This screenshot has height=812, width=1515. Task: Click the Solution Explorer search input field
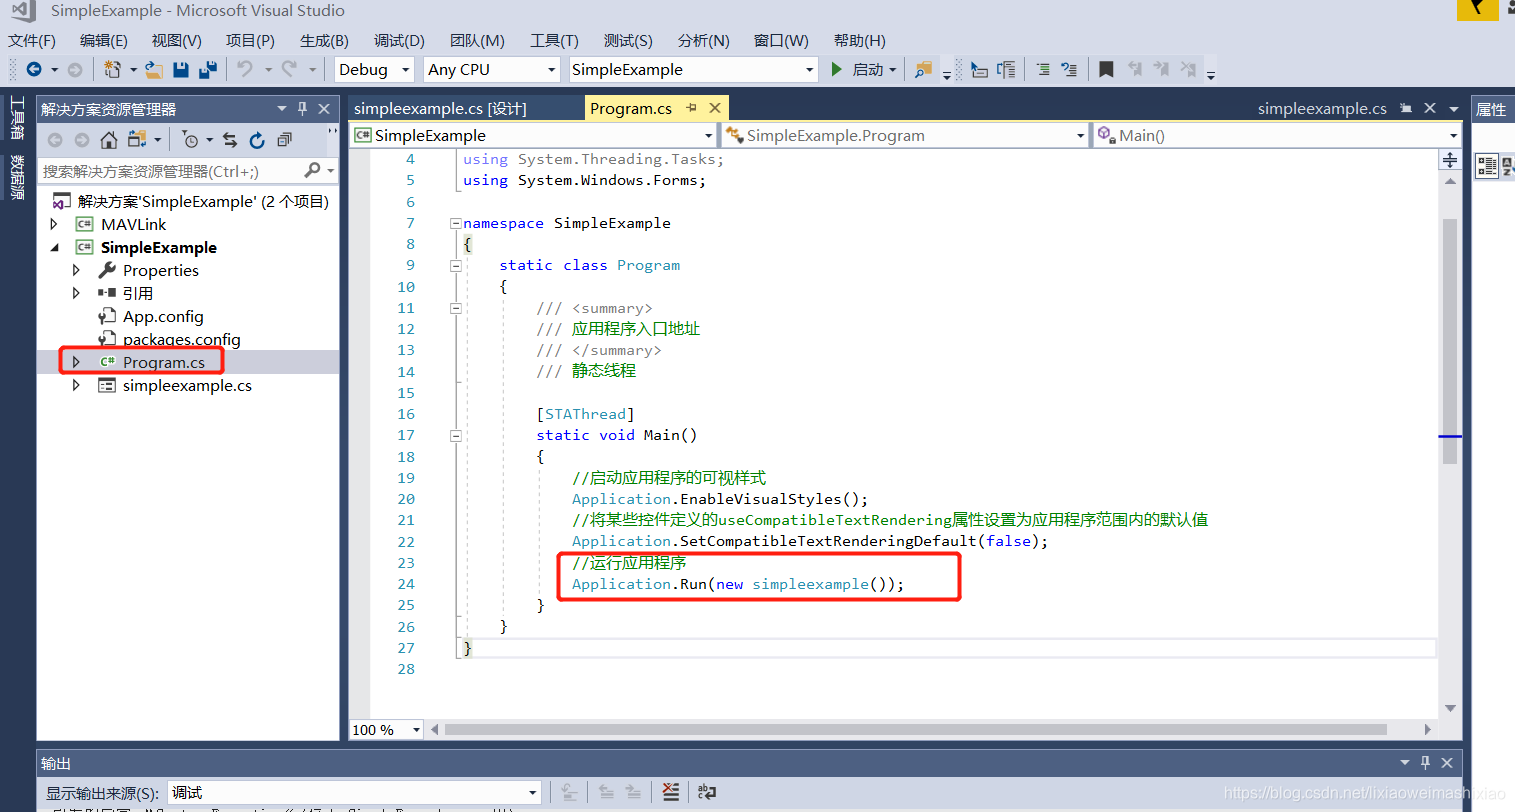[170, 171]
